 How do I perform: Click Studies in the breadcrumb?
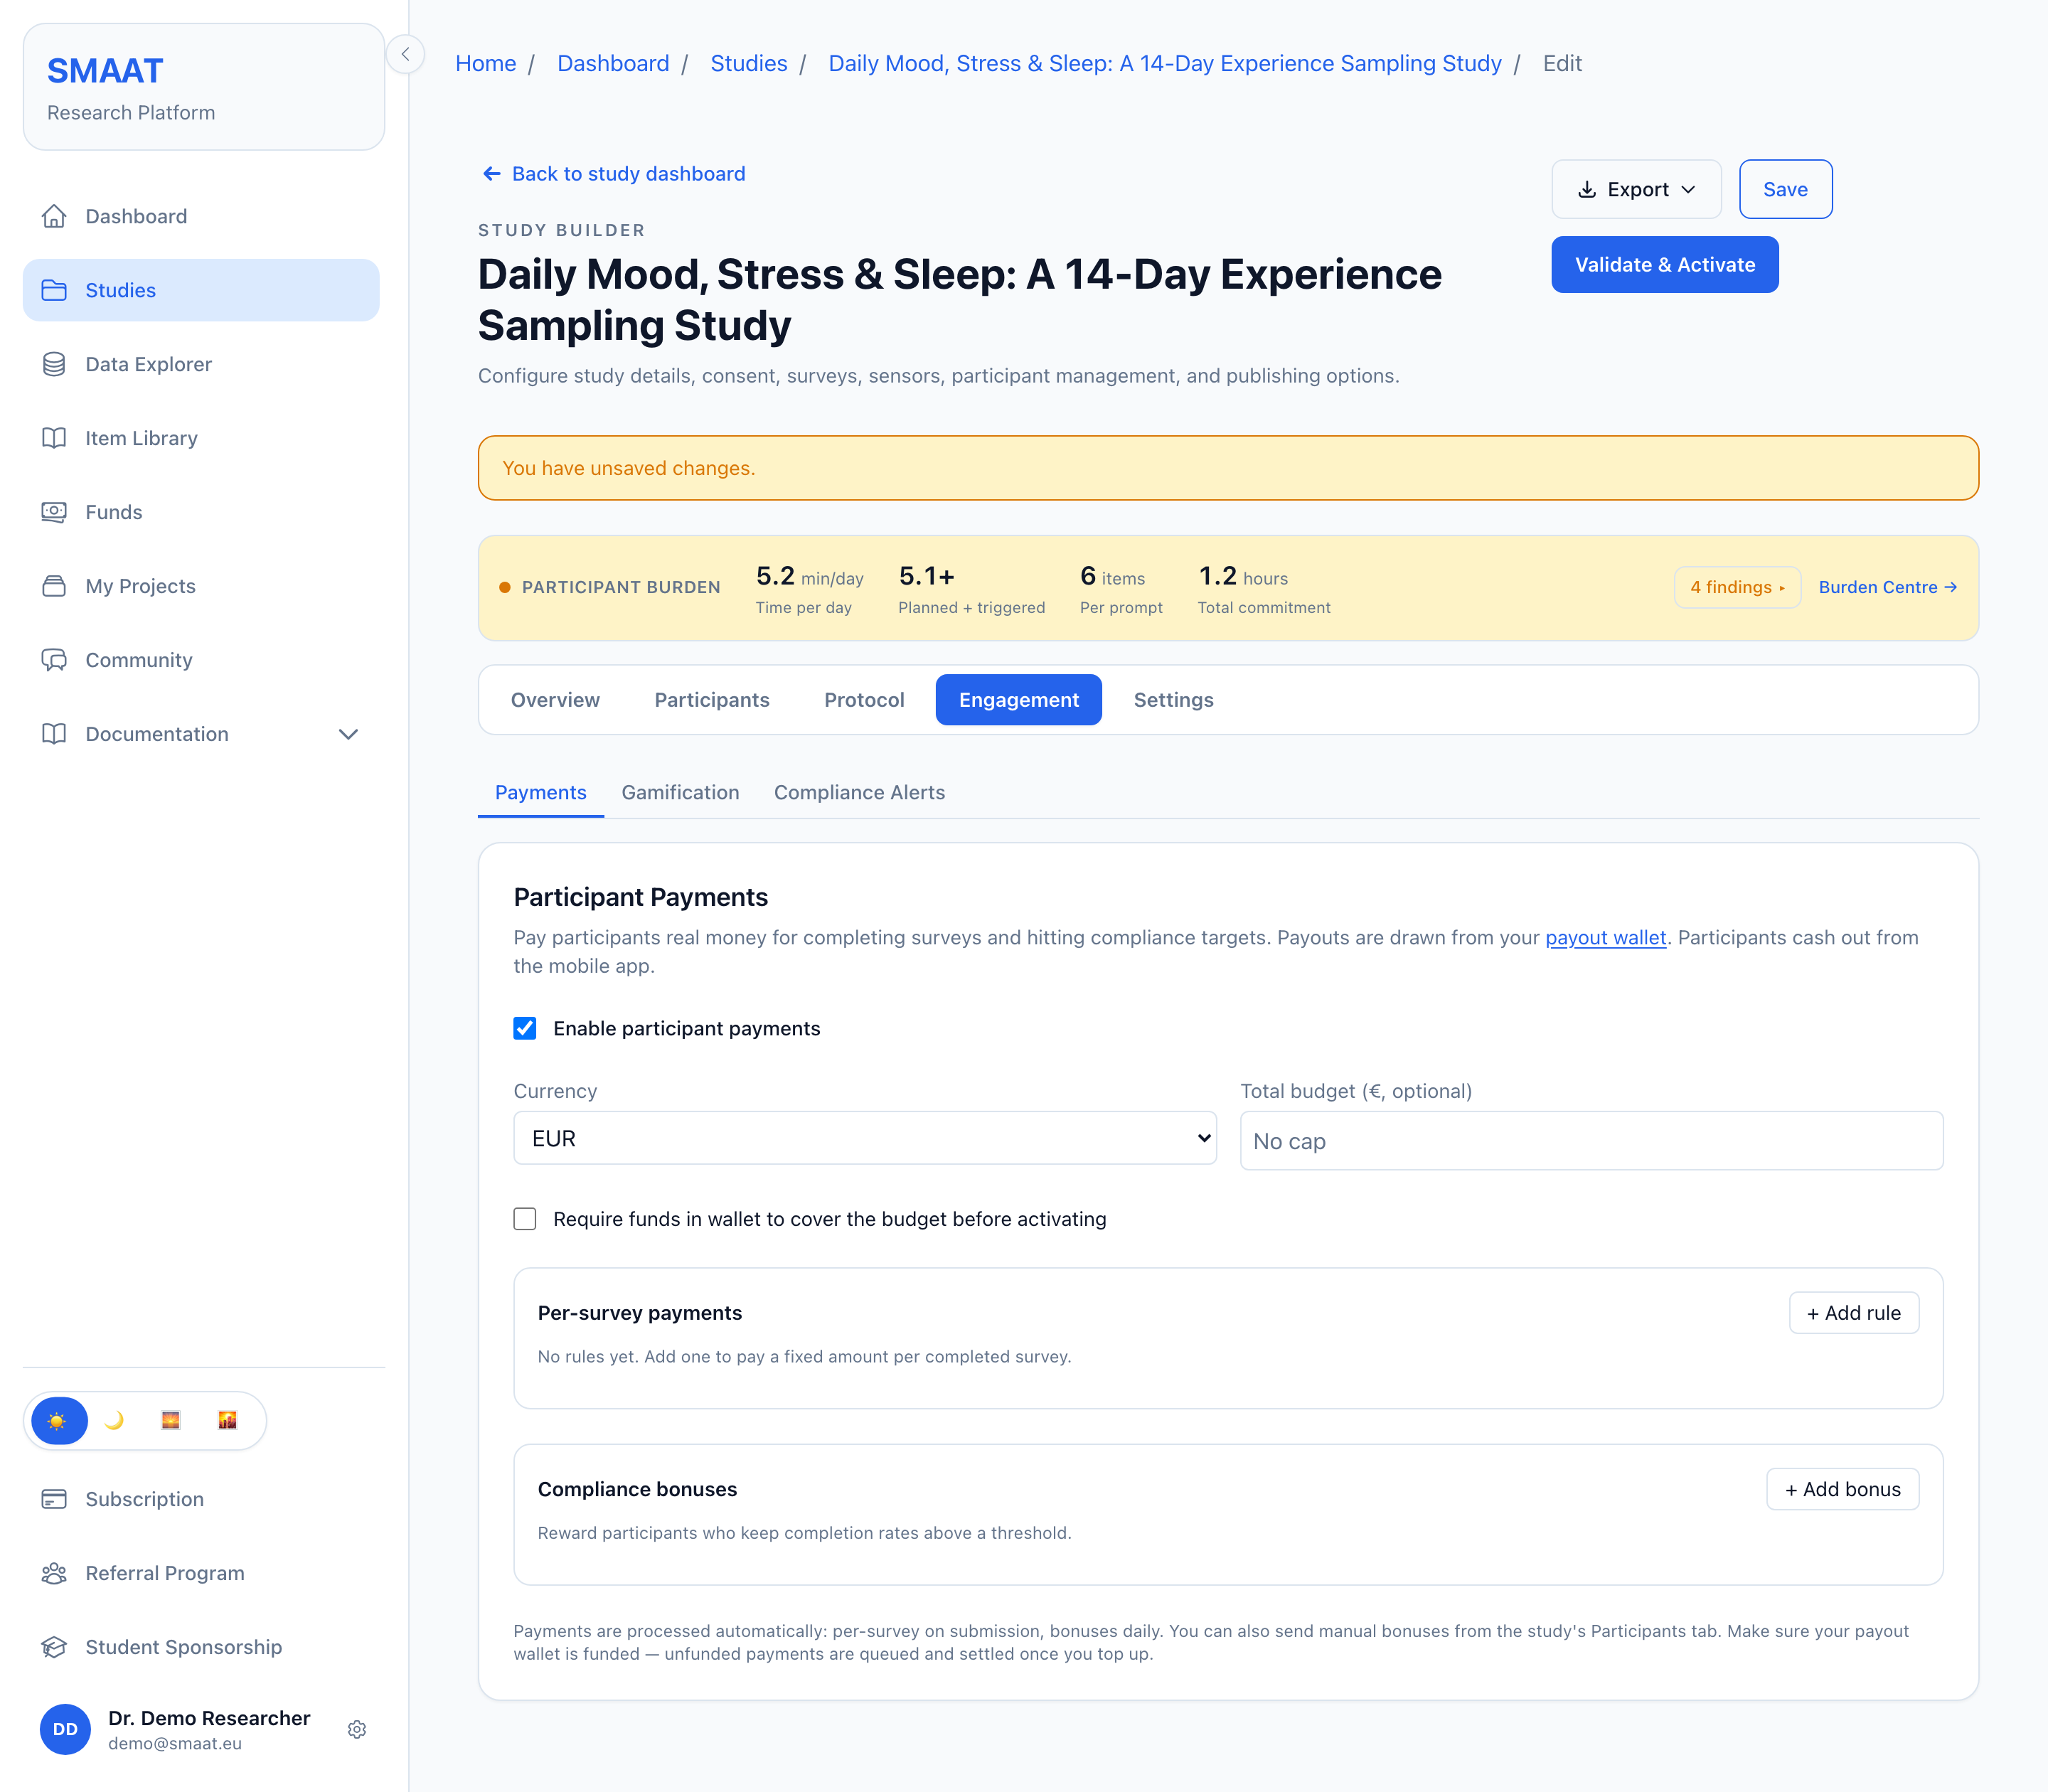(x=749, y=63)
